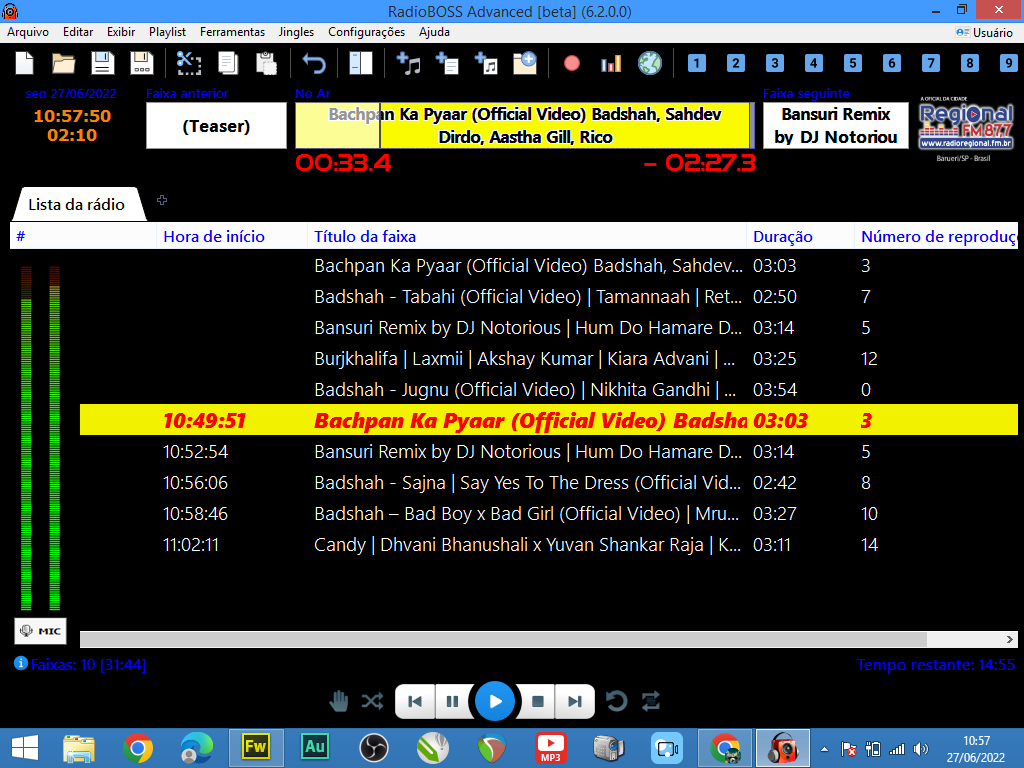
Task: Open the Configurações menu
Action: (x=366, y=32)
